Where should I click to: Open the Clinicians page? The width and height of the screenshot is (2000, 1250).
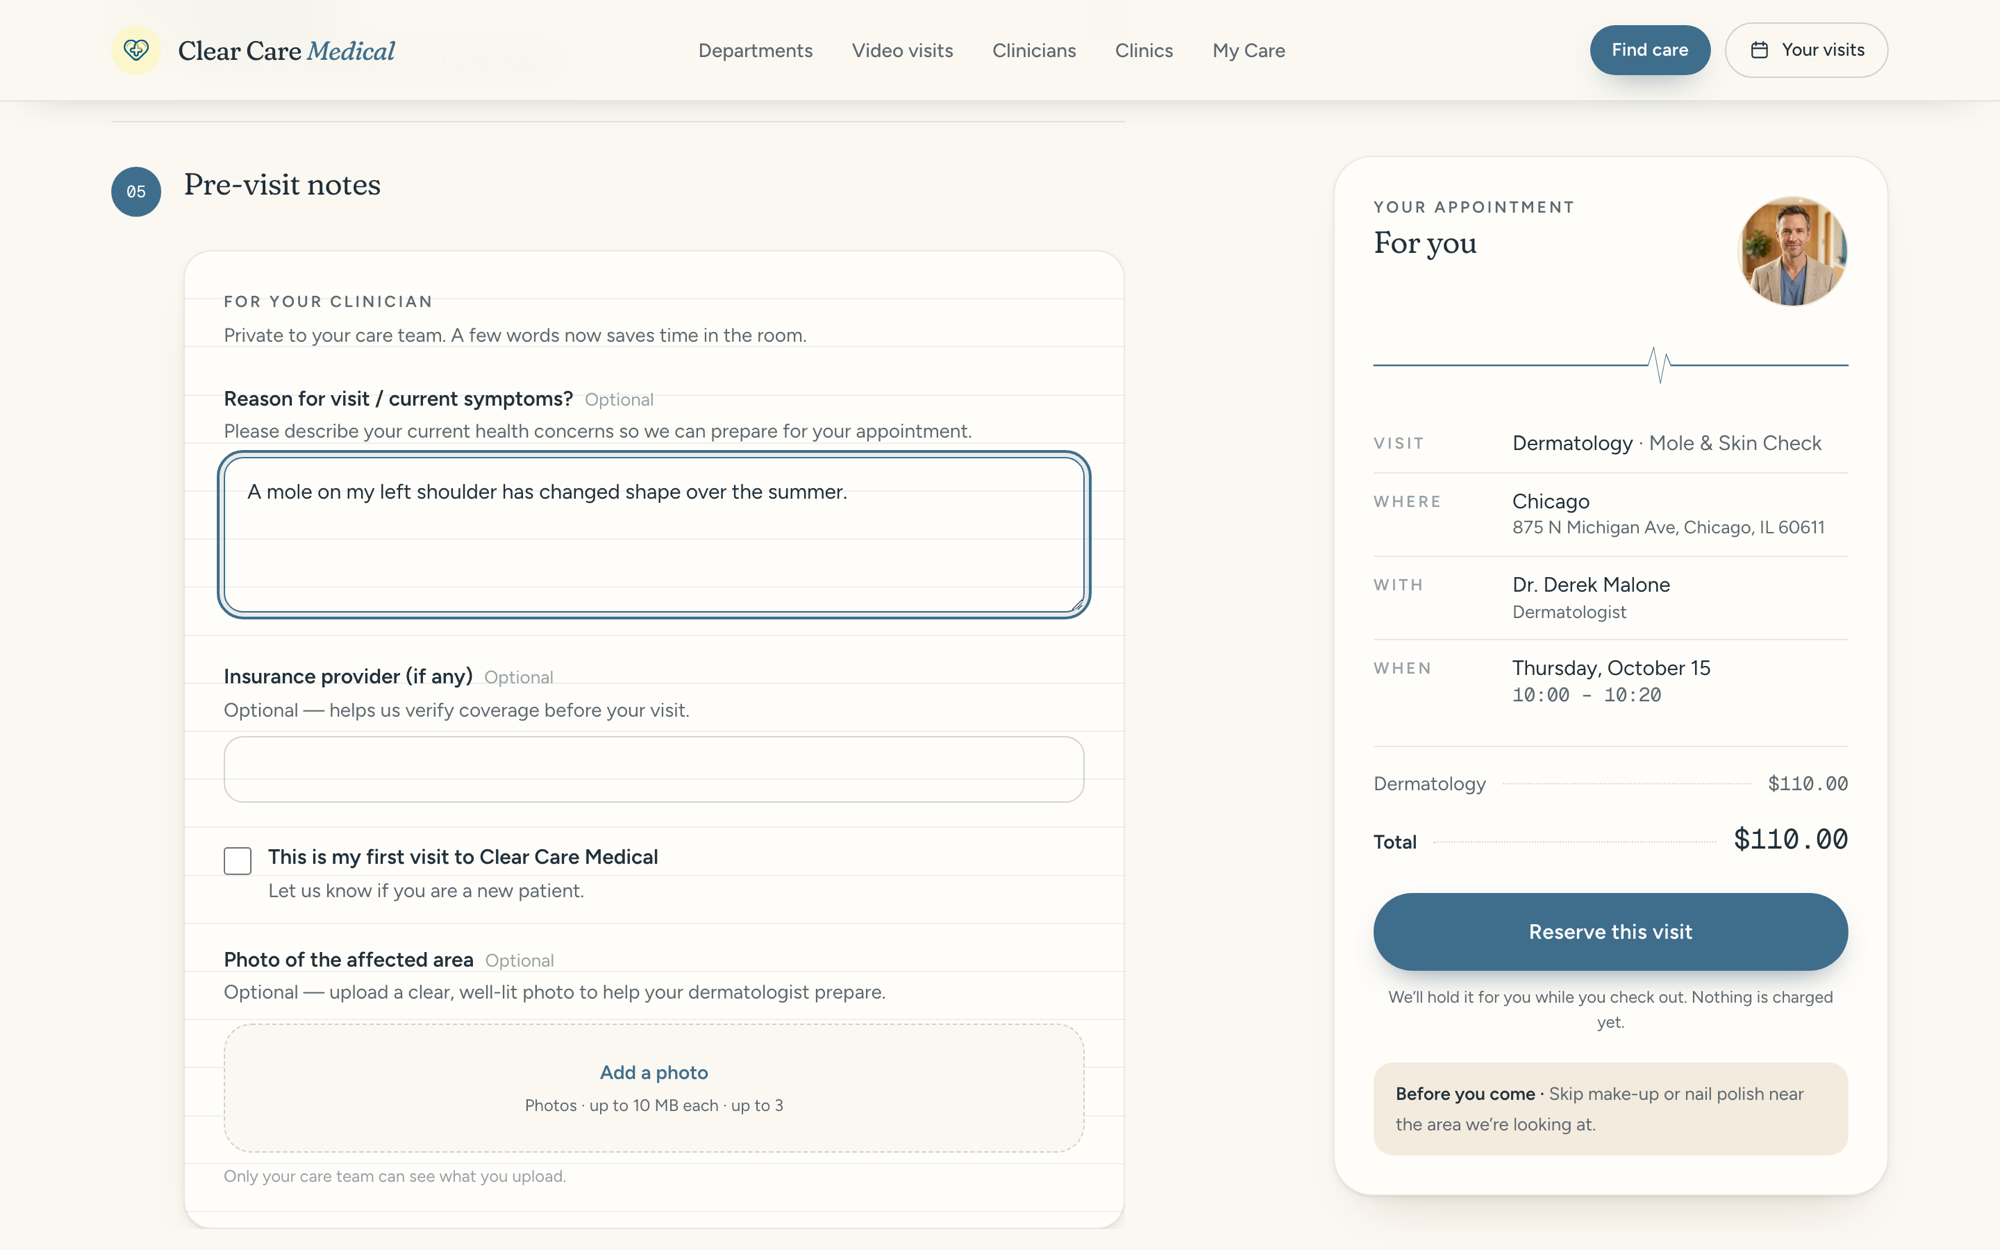tap(1034, 50)
